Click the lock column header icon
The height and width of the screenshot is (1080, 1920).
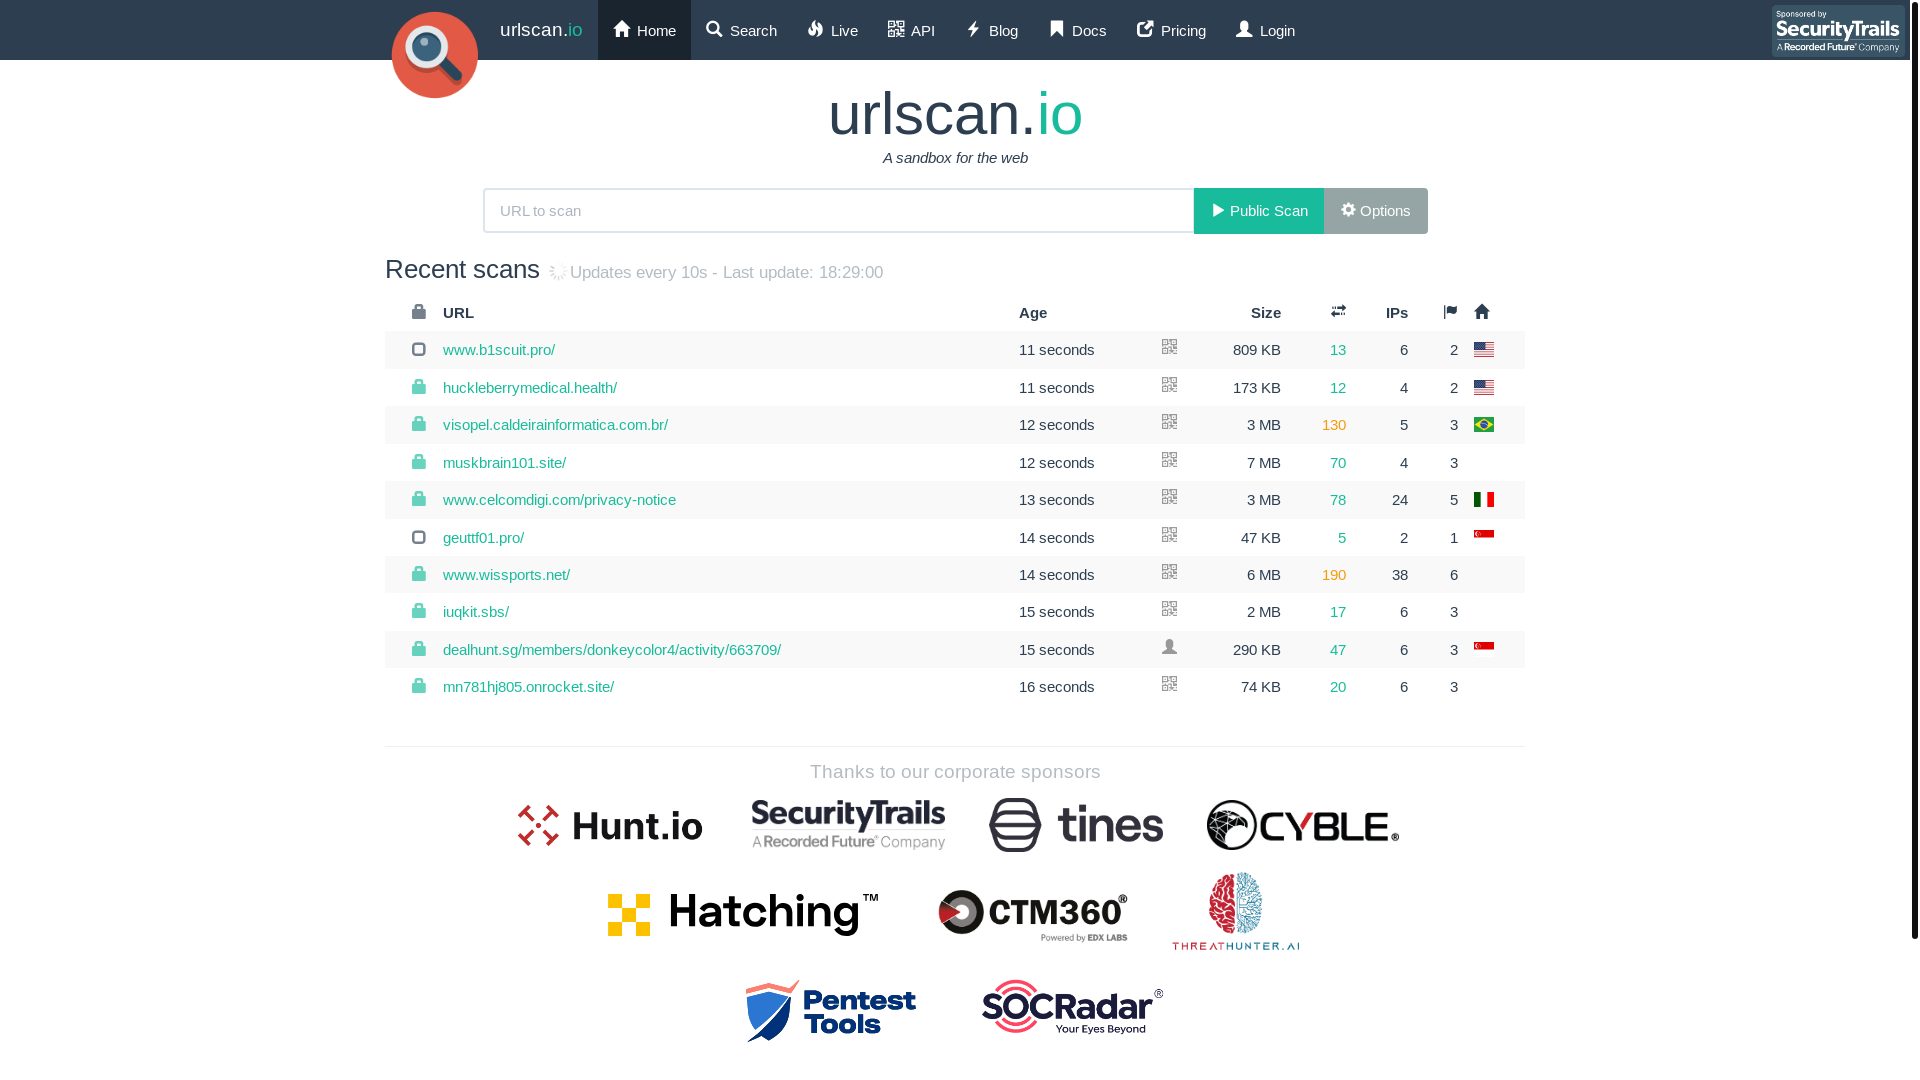tap(419, 312)
